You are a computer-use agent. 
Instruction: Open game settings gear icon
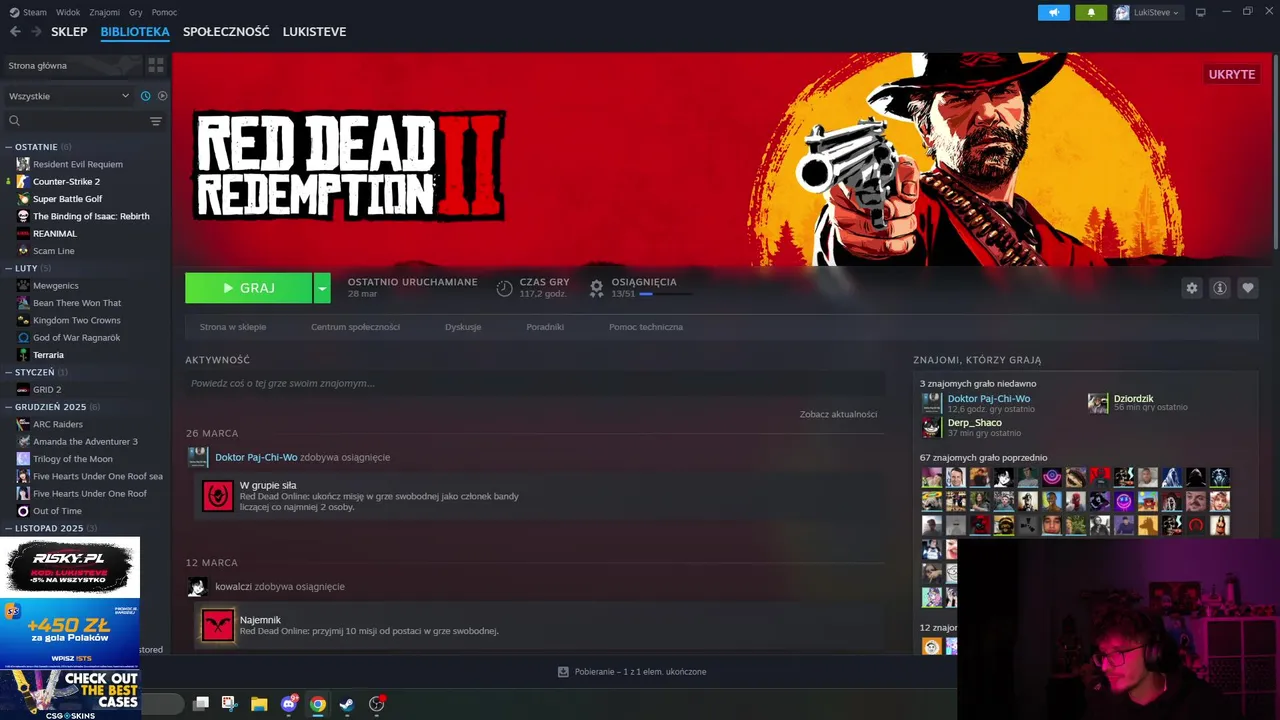(1191, 288)
